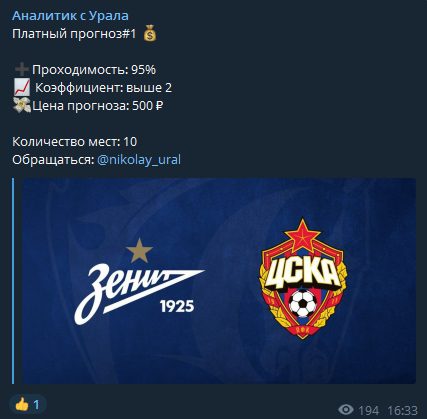The height and width of the screenshot is (419, 427).
Task: Open the Zenit vs CSKA image preview
Action: (x=219, y=281)
